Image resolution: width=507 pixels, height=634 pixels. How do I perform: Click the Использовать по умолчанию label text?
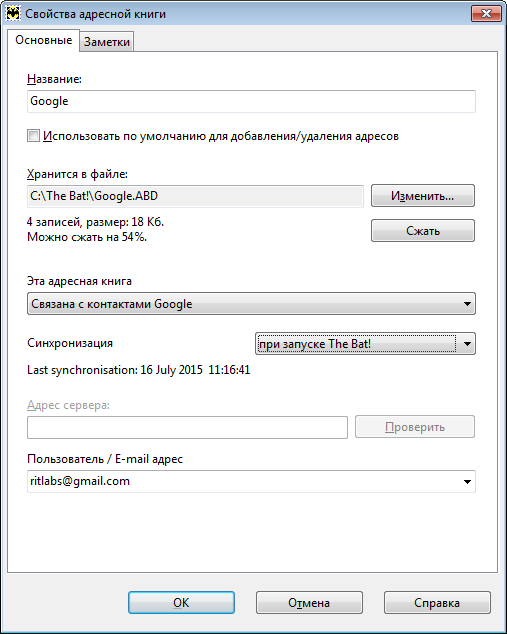[x=221, y=136]
